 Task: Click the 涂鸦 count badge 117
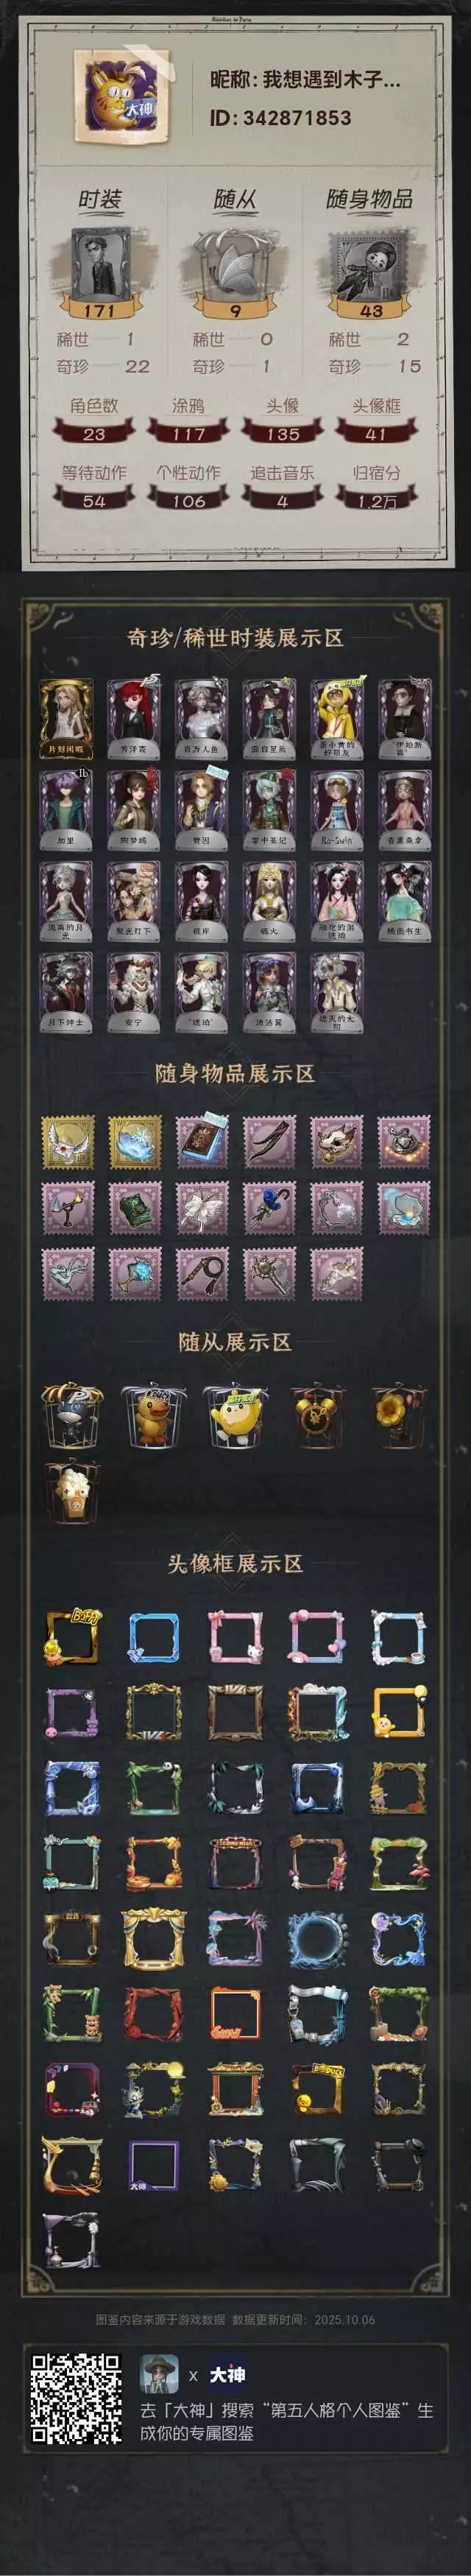[188, 433]
